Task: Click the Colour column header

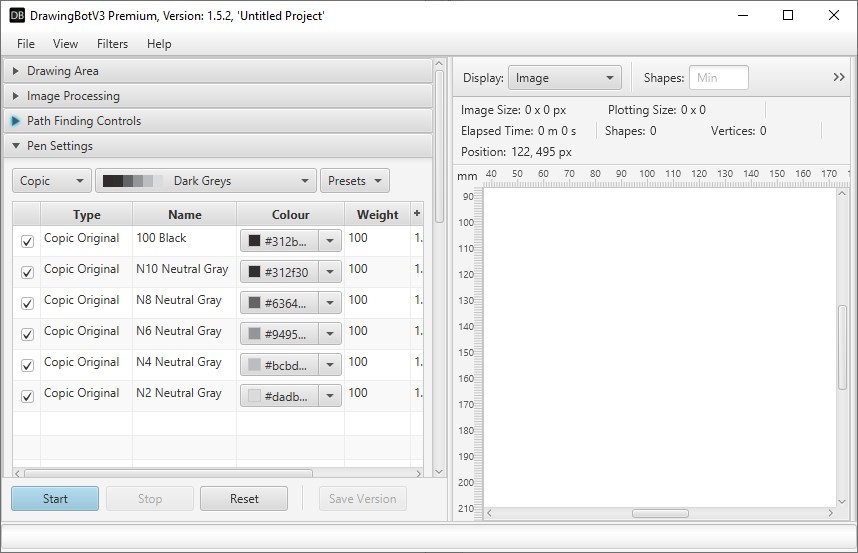Action: (x=291, y=214)
